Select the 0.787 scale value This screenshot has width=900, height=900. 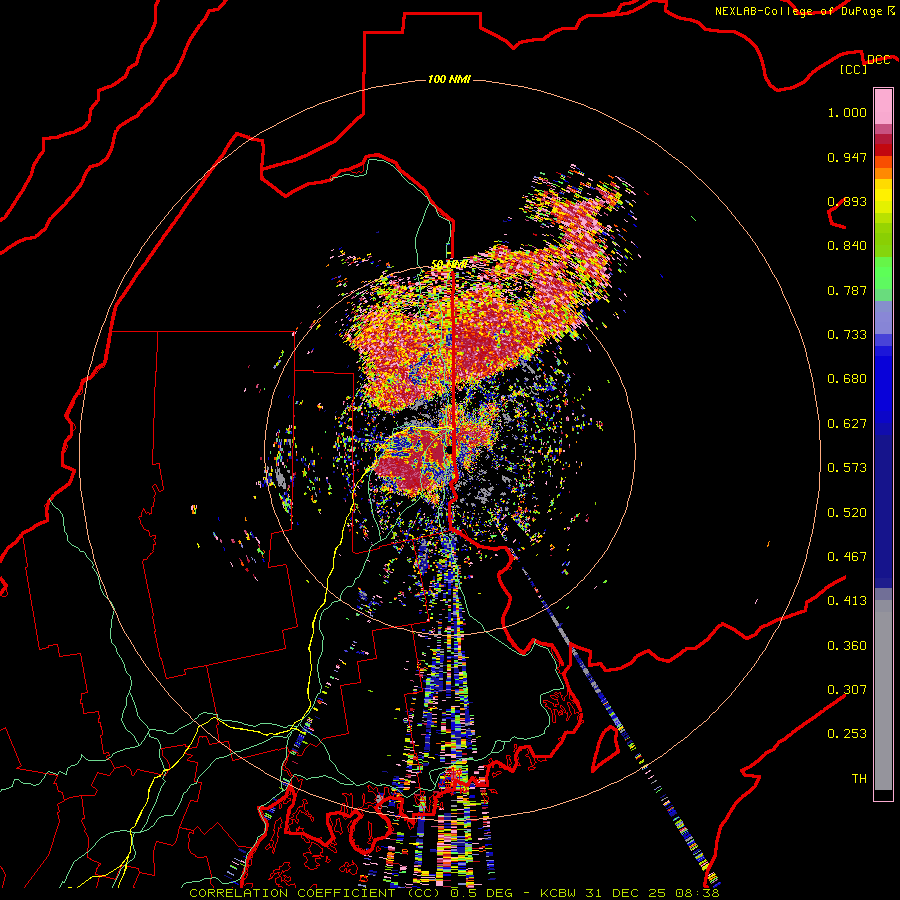[847, 290]
